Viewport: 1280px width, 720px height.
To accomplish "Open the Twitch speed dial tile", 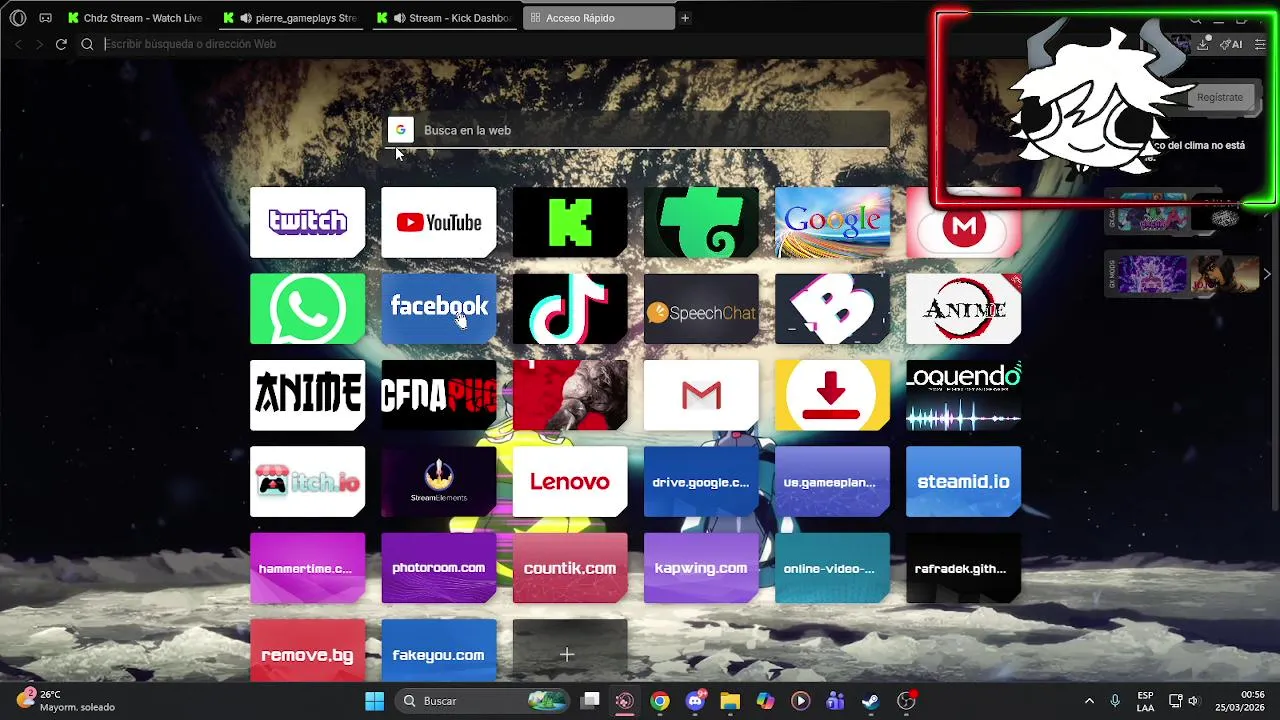I will pyautogui.click(x=307, y=222).
